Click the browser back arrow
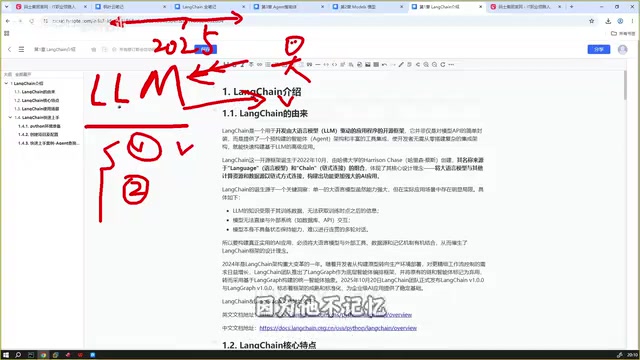640x360 pixels. pyautogui.click(x=8, y=21)
